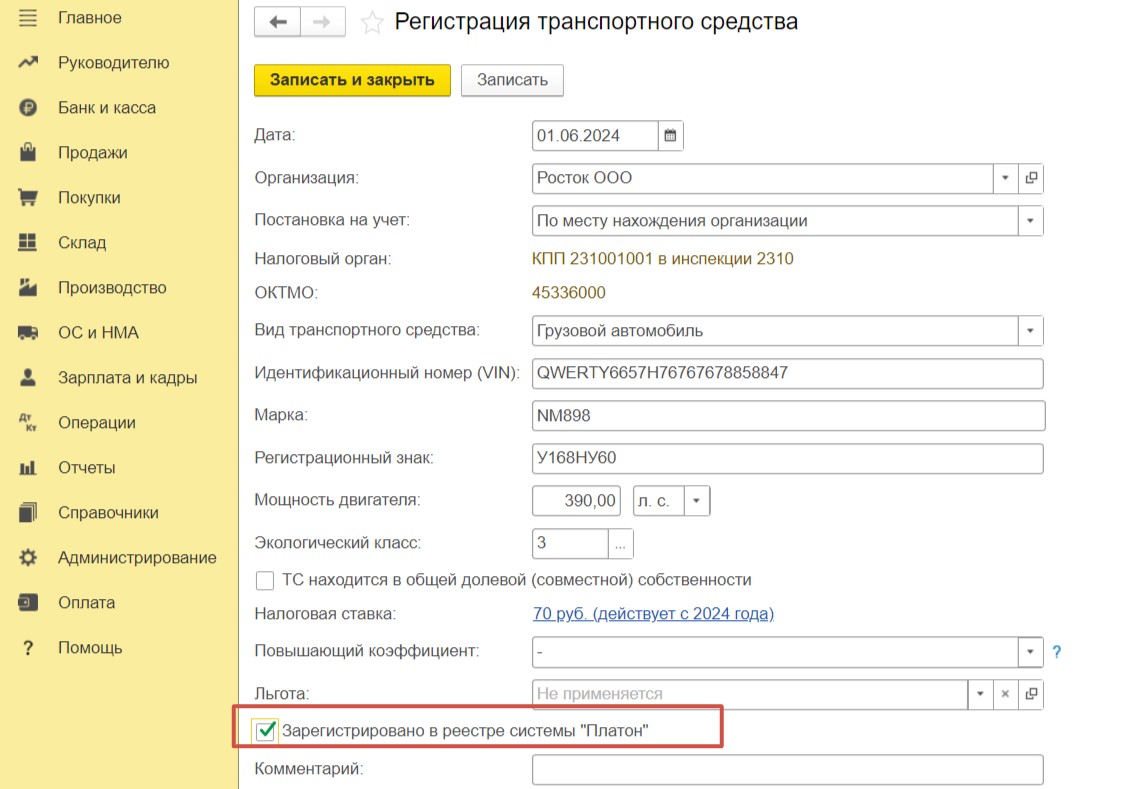Image resolution: width=1123 pixels, height=789 pixels.
Task: Add the form to favorites with the star
Action: point(372,22)
